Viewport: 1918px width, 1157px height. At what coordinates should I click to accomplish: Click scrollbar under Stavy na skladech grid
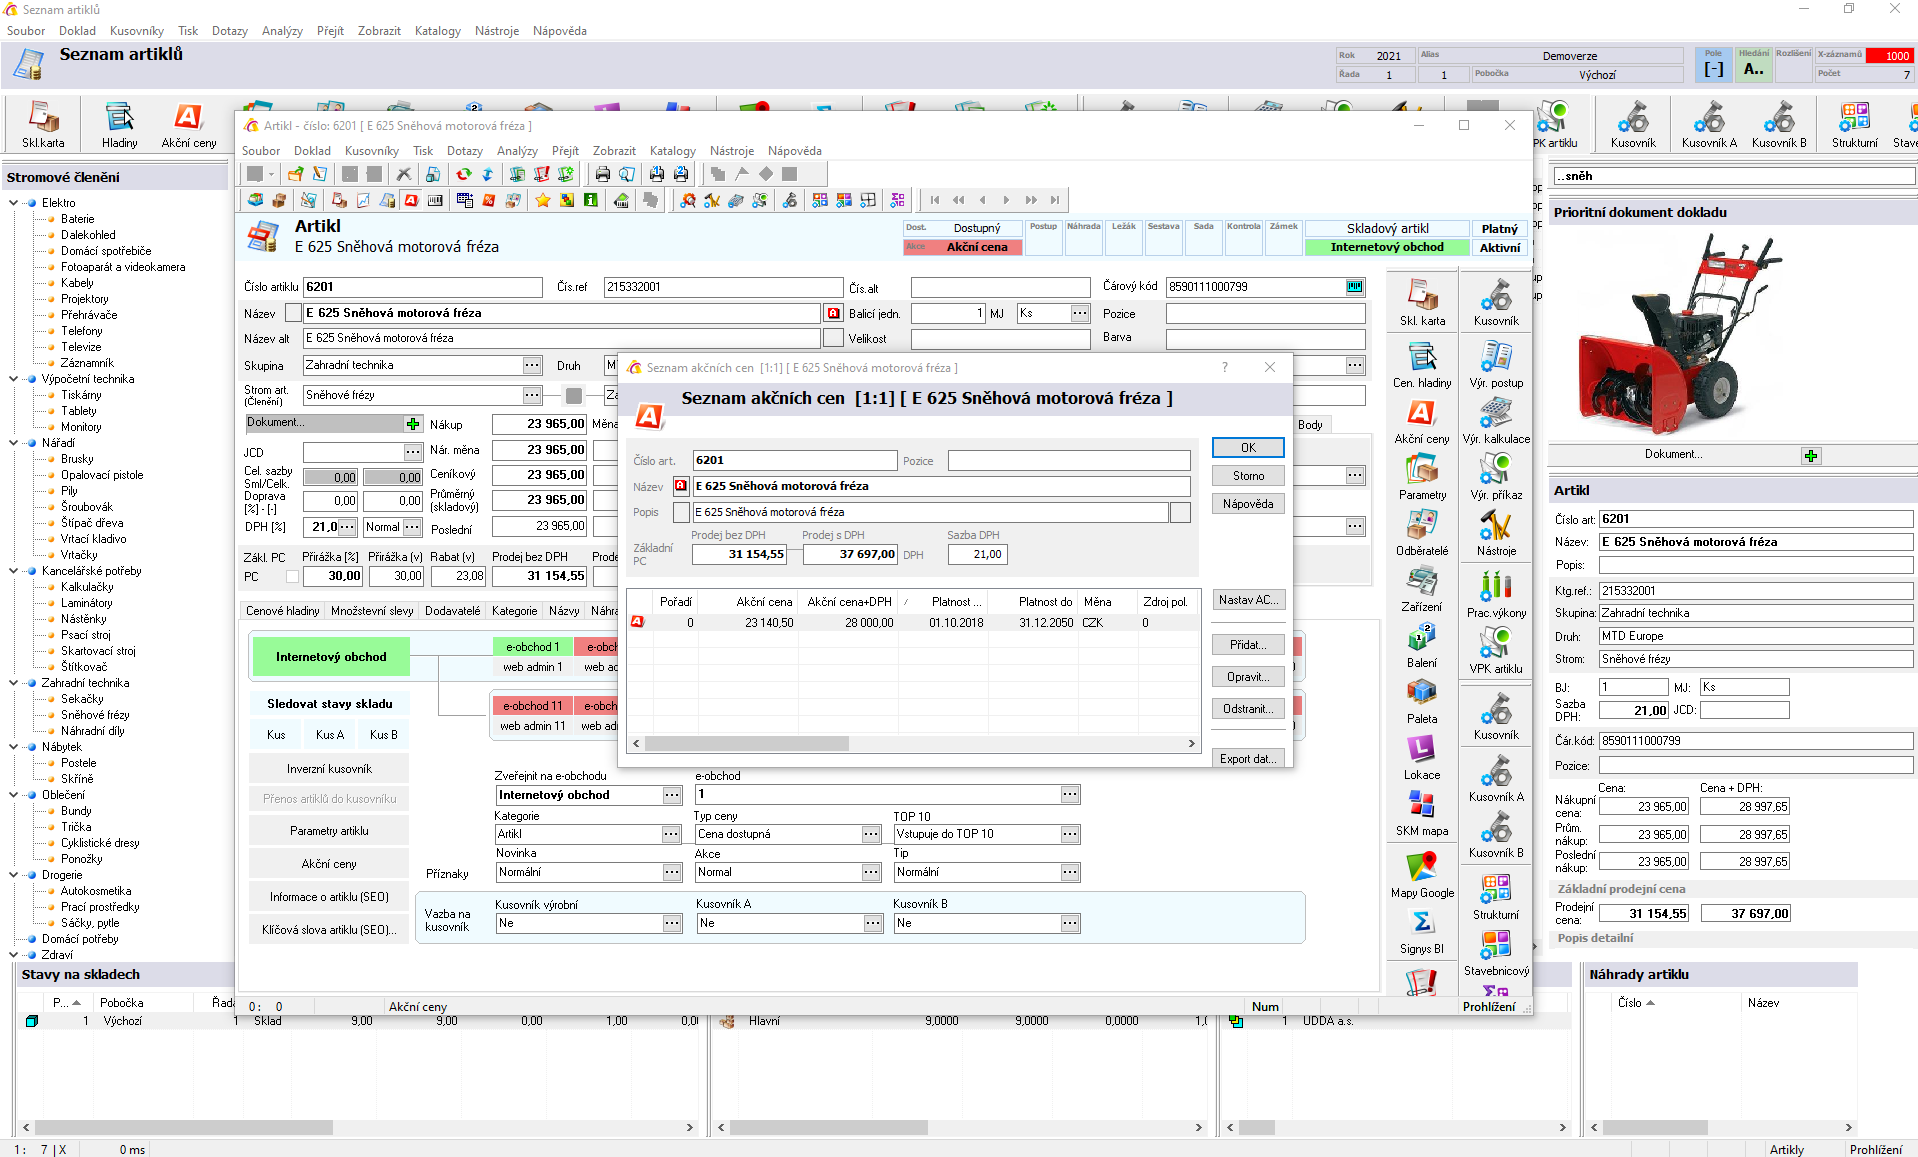point(184,1127)
